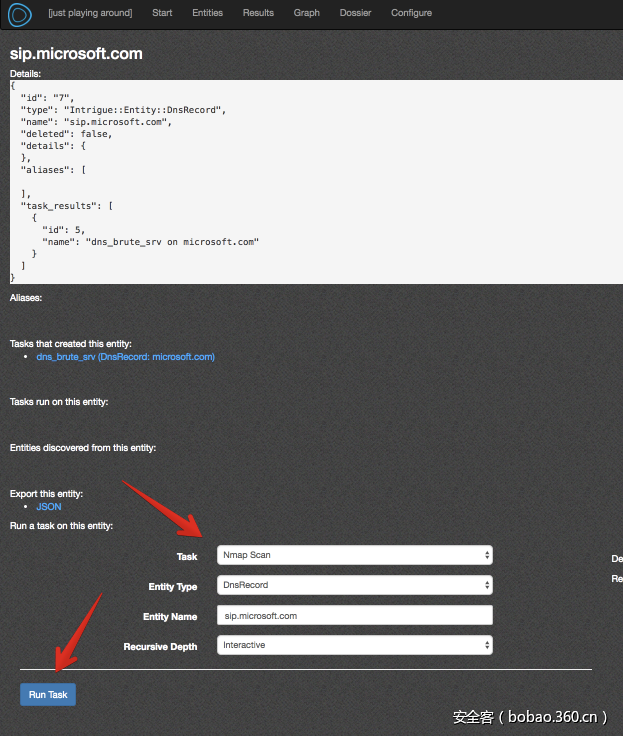Click the Entity Name input field
The image size is (623, 736).
pos(354,616)
